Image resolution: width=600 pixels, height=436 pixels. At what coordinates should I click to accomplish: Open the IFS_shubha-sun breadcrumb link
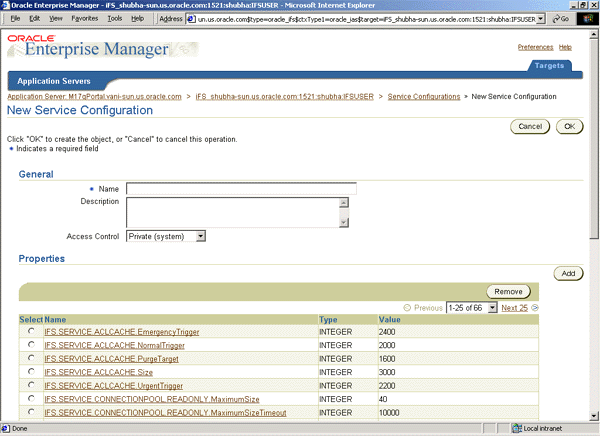(284, 96)
